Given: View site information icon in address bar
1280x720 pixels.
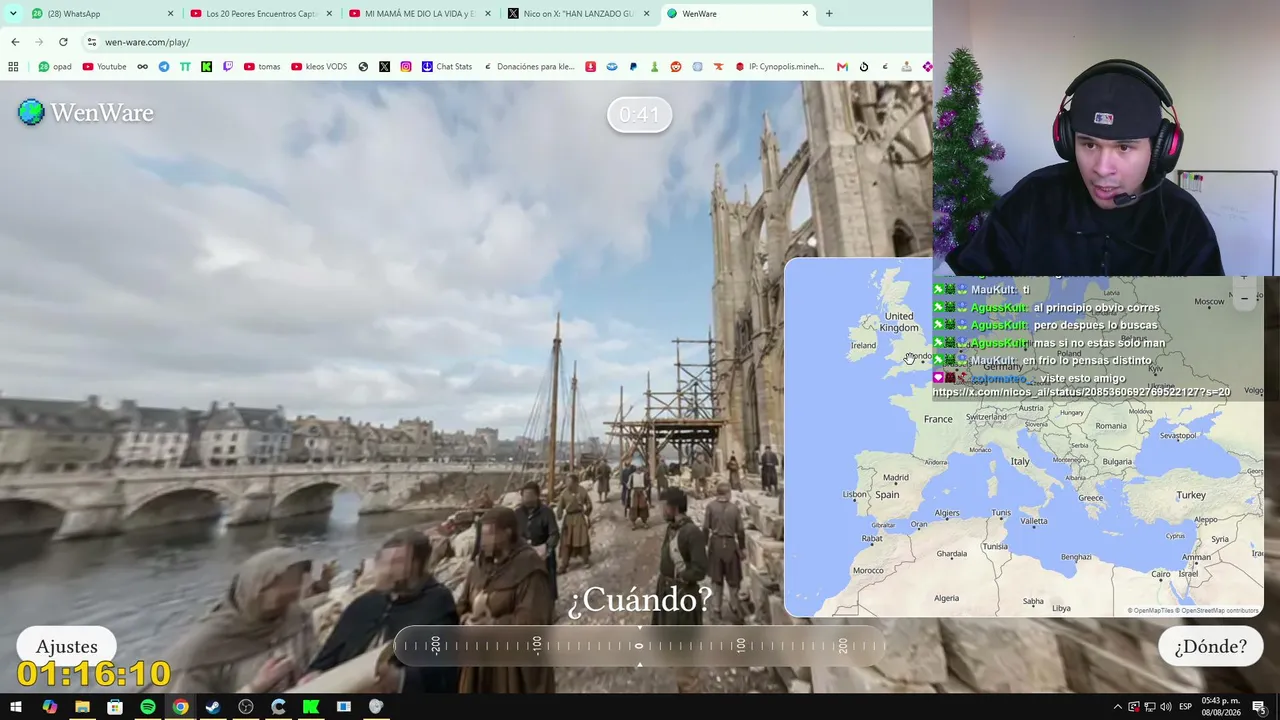Looking at the screenshot, I should (91, 42).
